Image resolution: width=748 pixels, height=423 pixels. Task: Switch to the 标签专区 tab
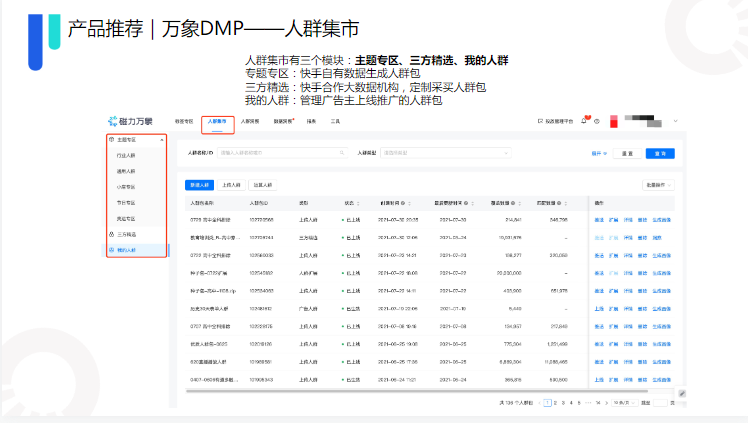pyautogui.click(x=184, y=122)
